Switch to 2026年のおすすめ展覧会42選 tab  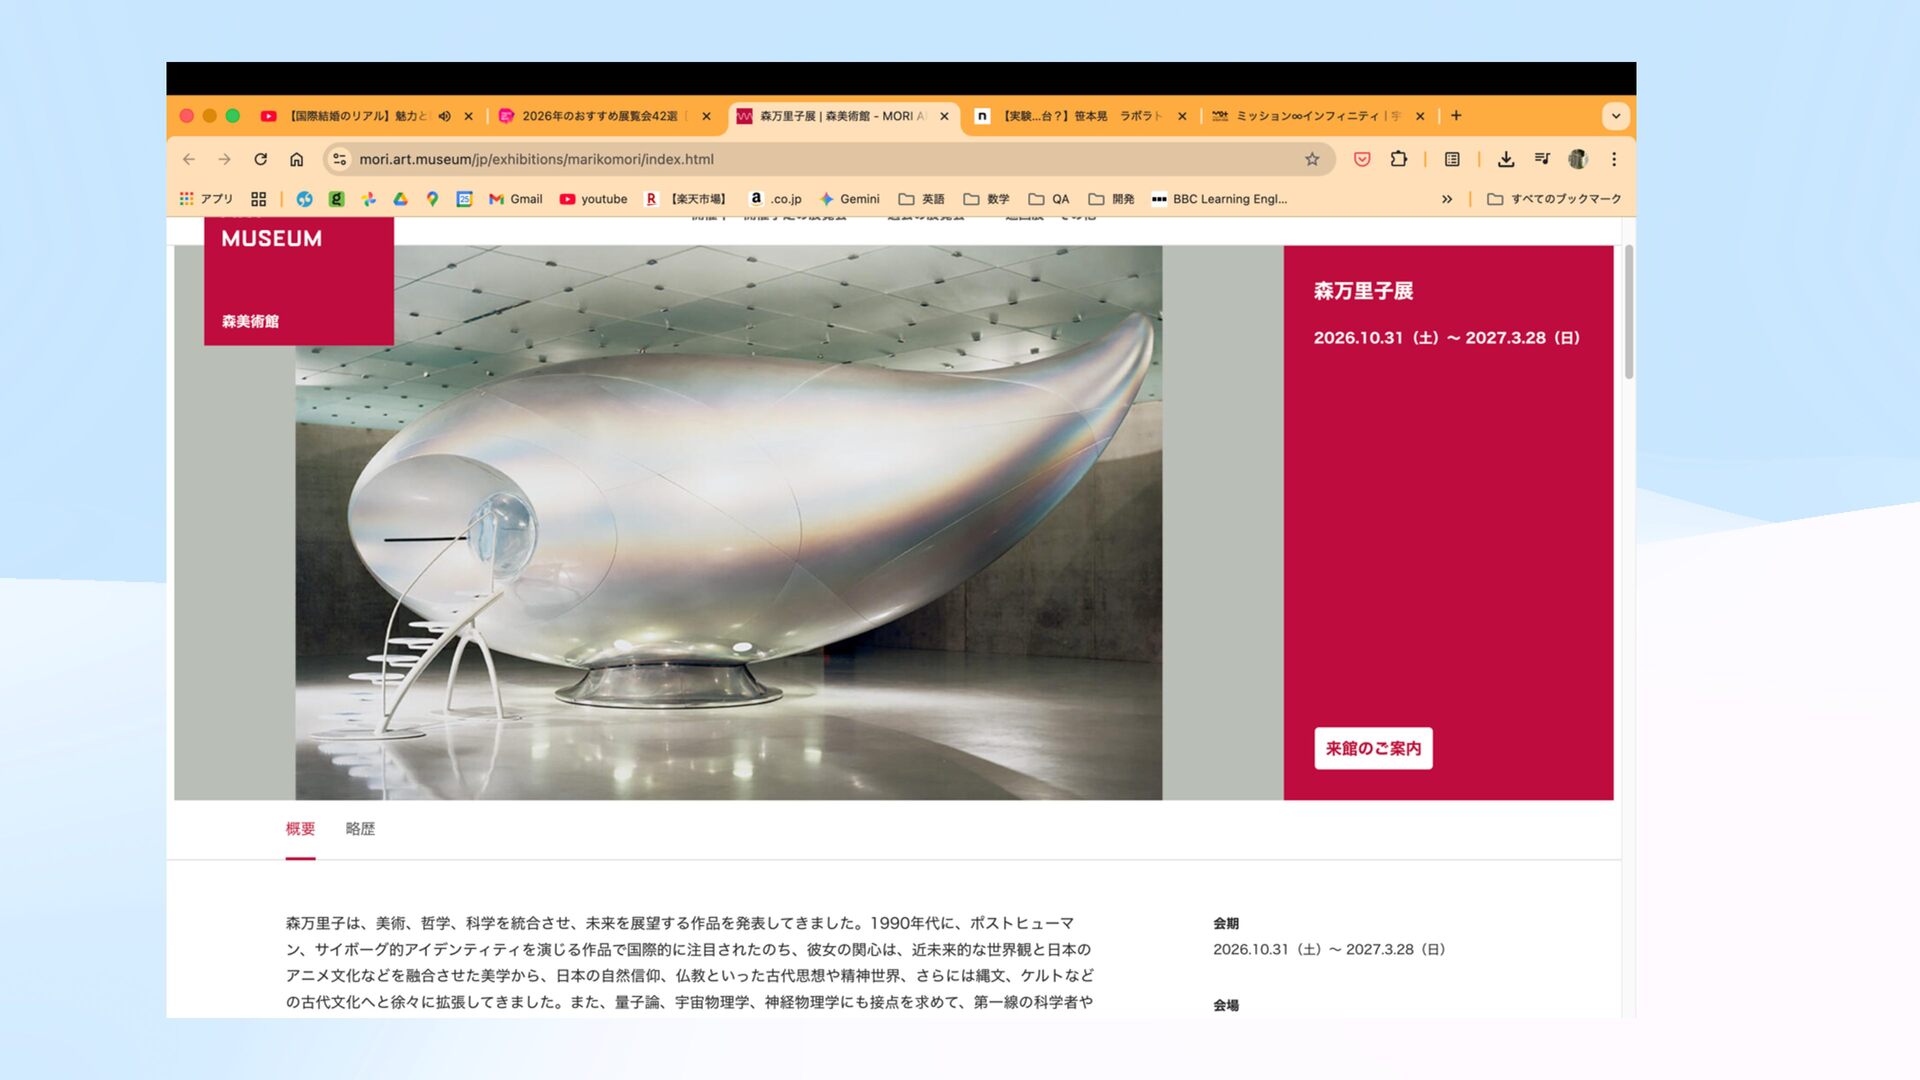pyautogui.click(x=598, y=116)
